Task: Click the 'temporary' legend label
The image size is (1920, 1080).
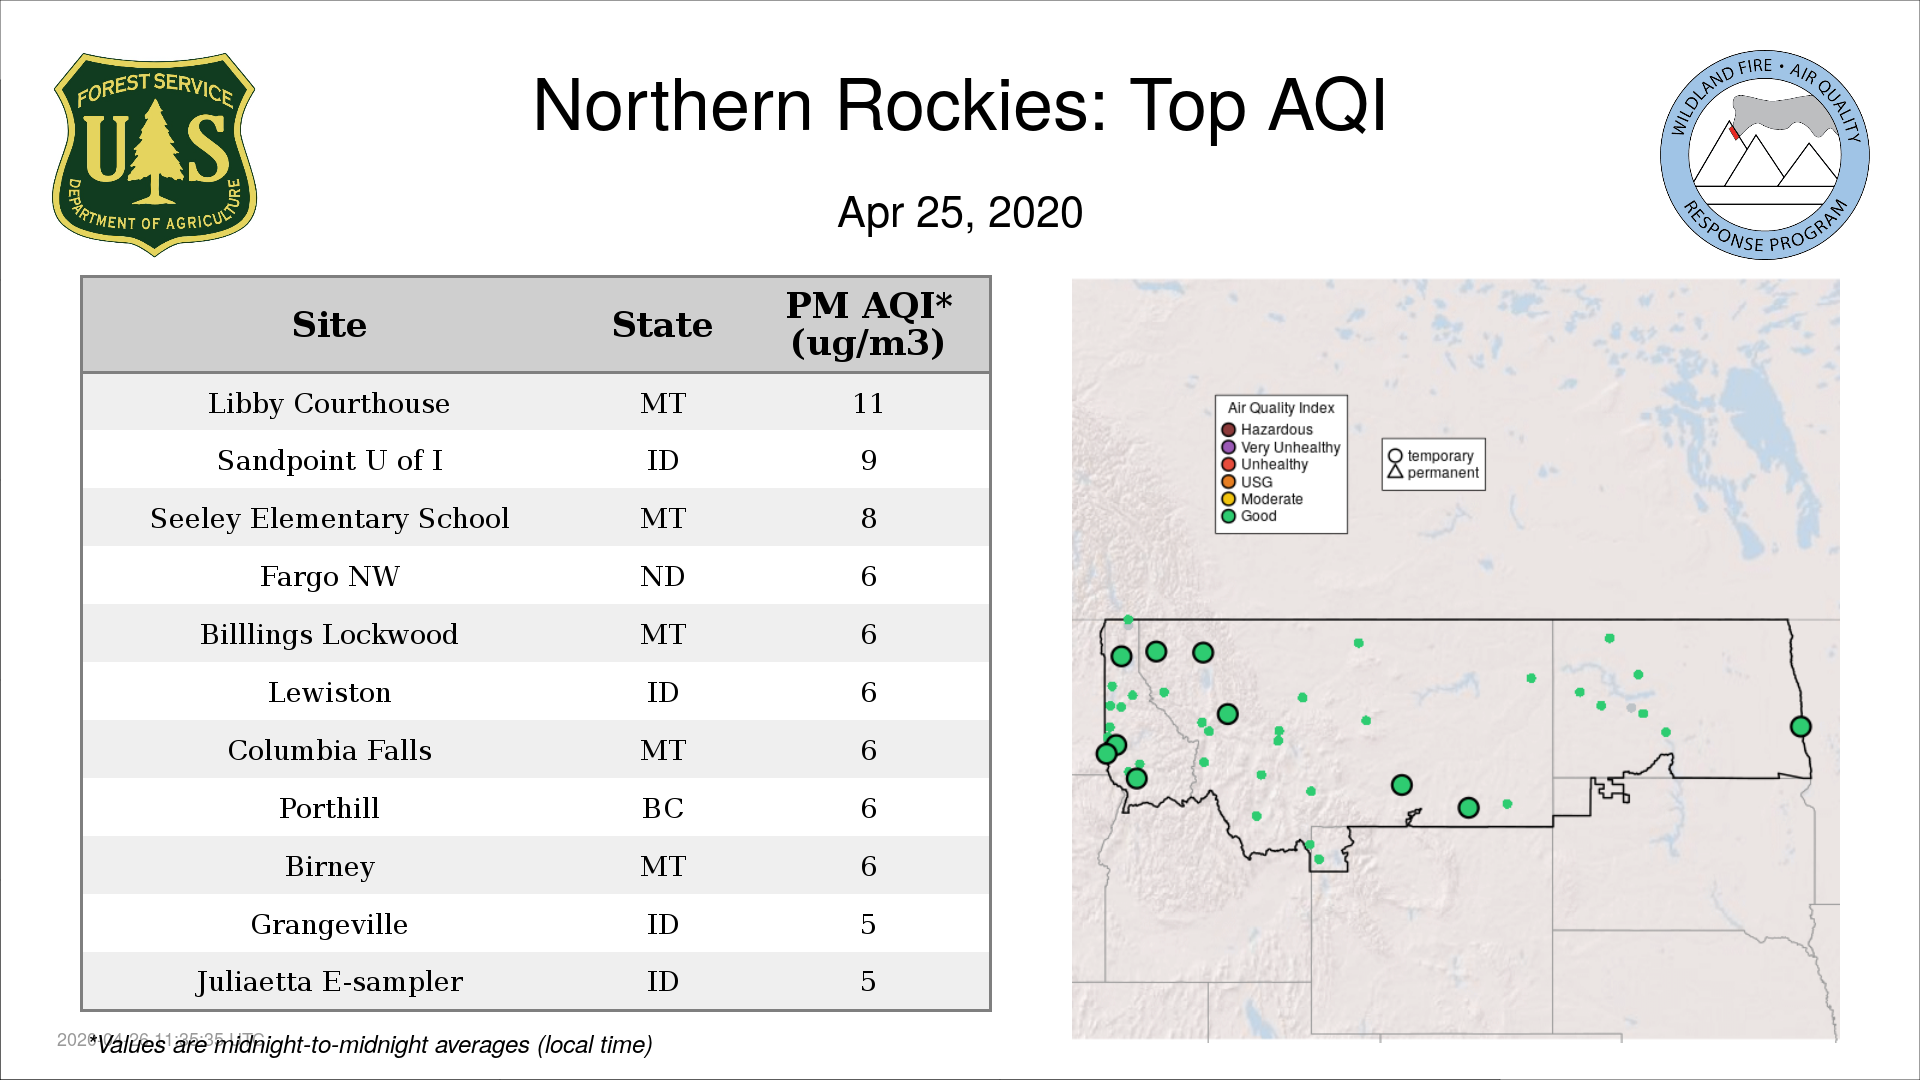Action: pos(1440,456)
